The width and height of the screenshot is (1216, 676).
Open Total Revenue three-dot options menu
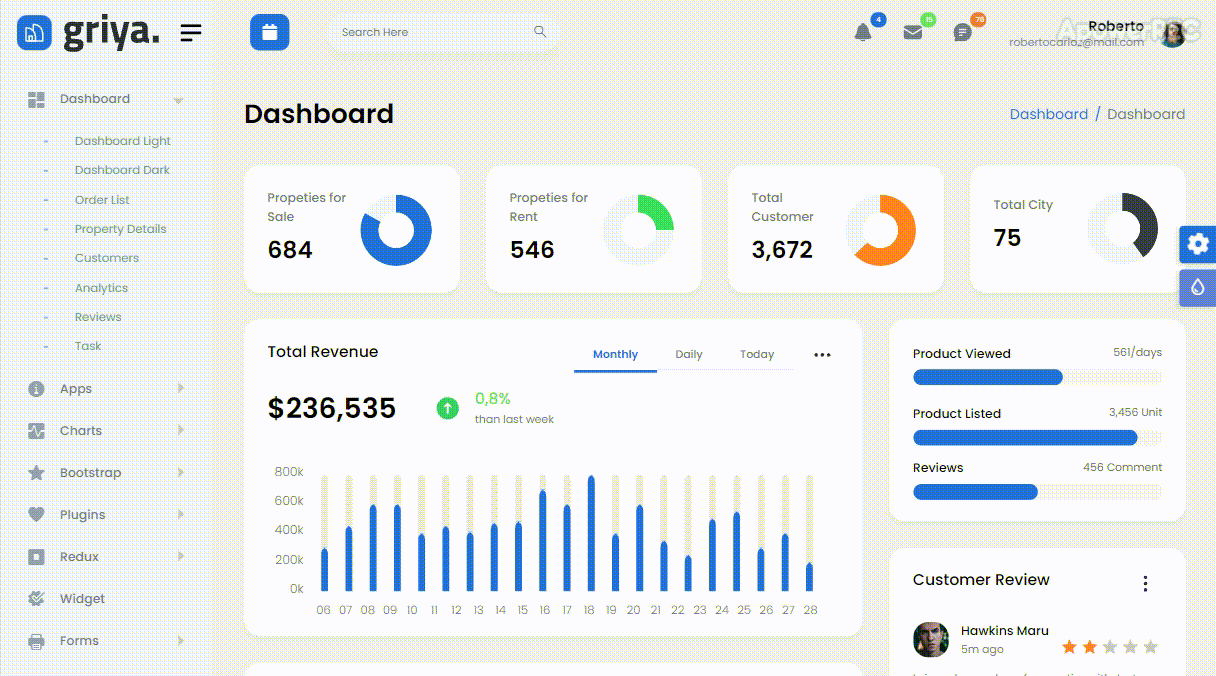point(822,355)
